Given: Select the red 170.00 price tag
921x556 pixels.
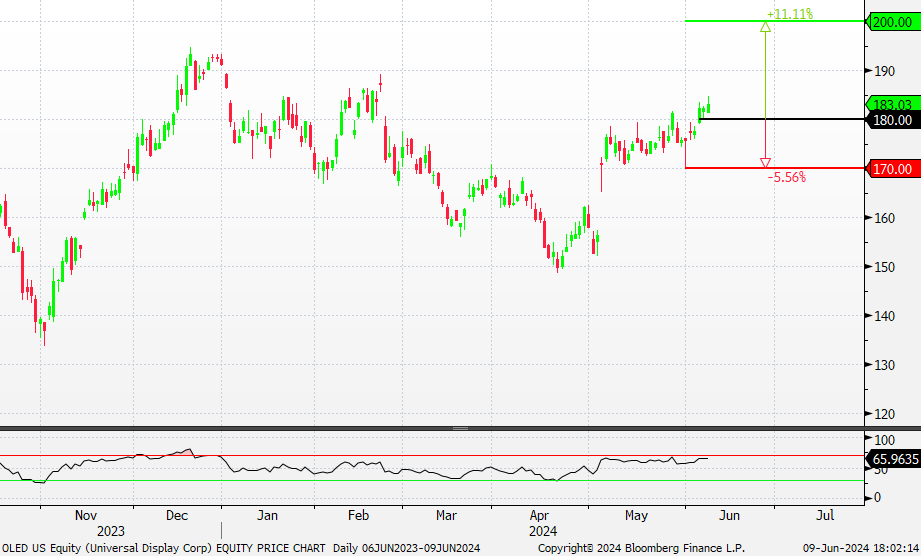Looking at the screenshot, I should point(892,169).
